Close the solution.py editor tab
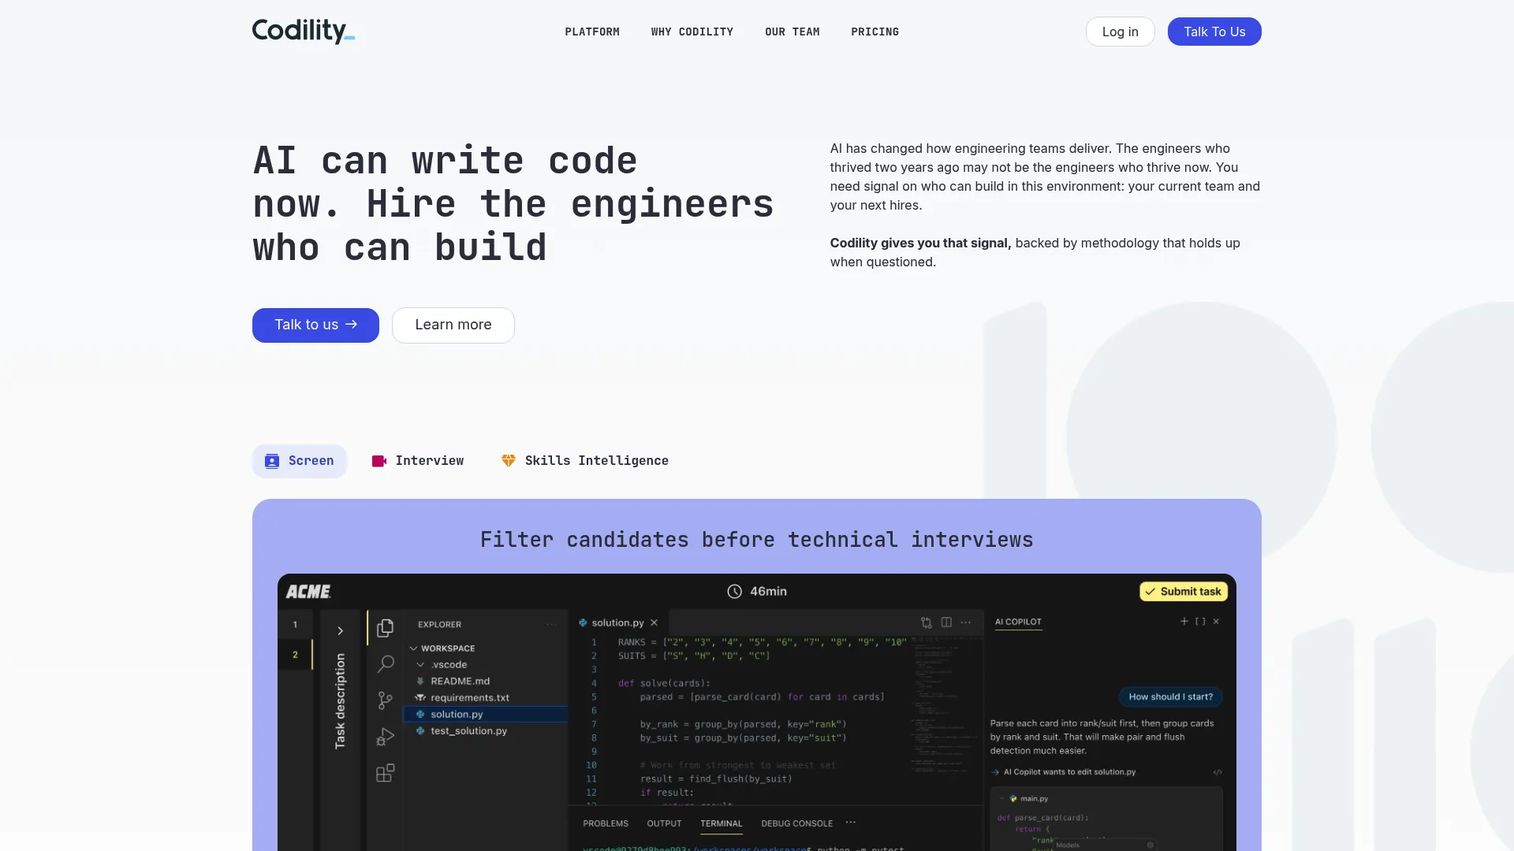The height and width of the screenshot is (851, 1514). (654, 623)
